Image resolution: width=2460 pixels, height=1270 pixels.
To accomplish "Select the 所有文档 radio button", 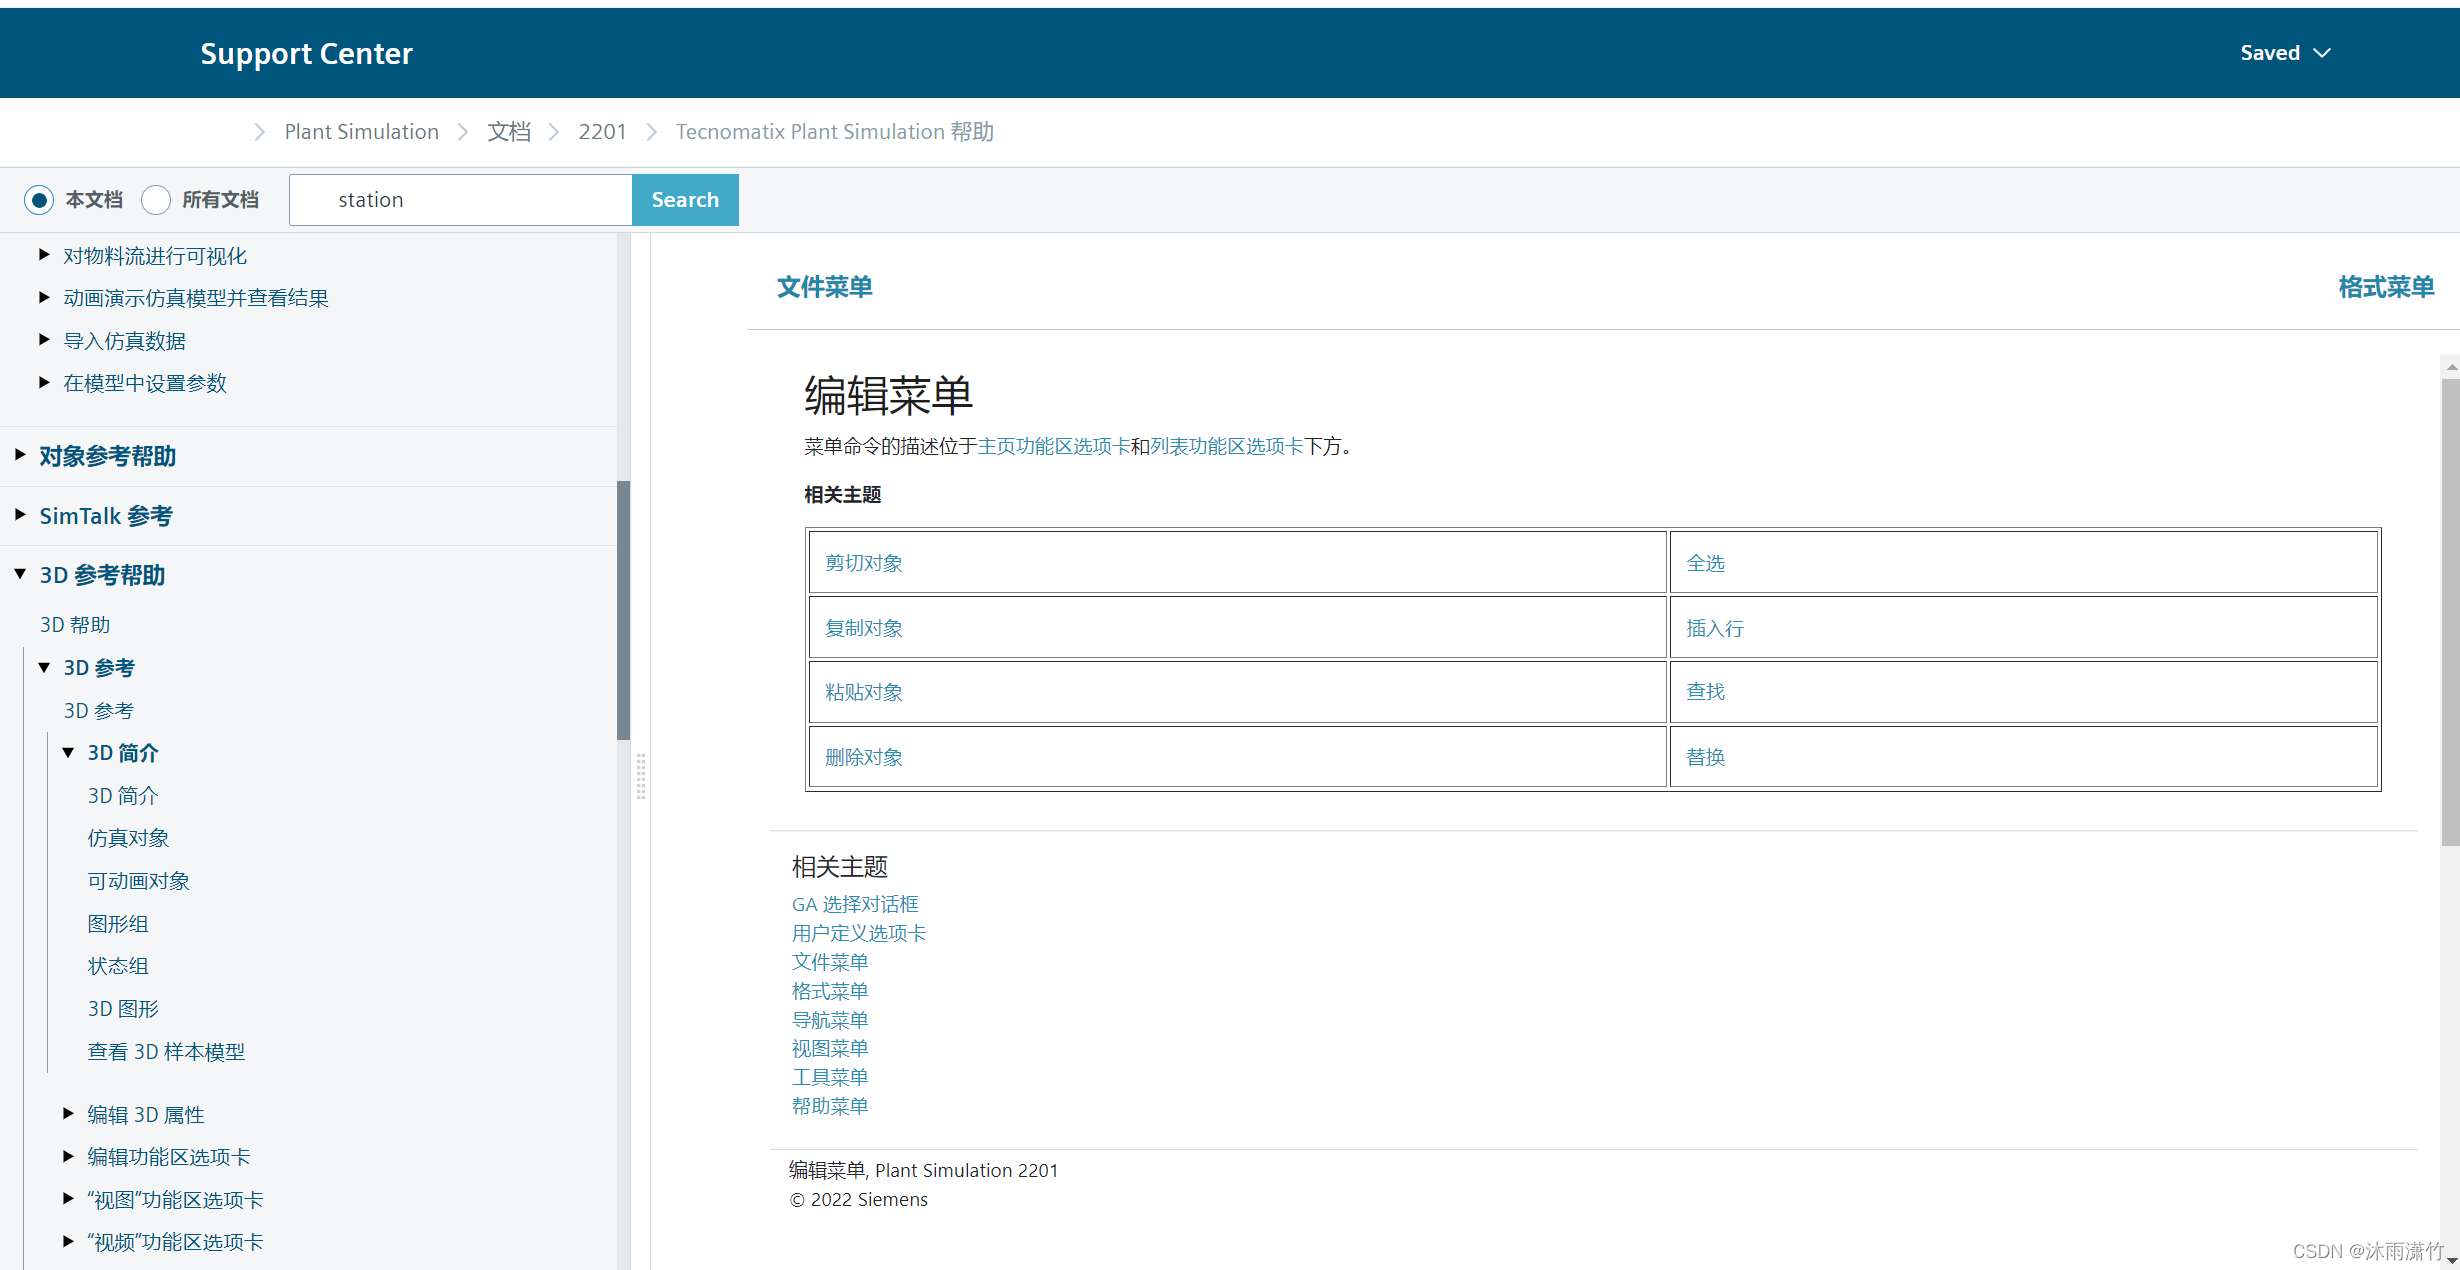I will pyautogui.click(x=156, y=200).
